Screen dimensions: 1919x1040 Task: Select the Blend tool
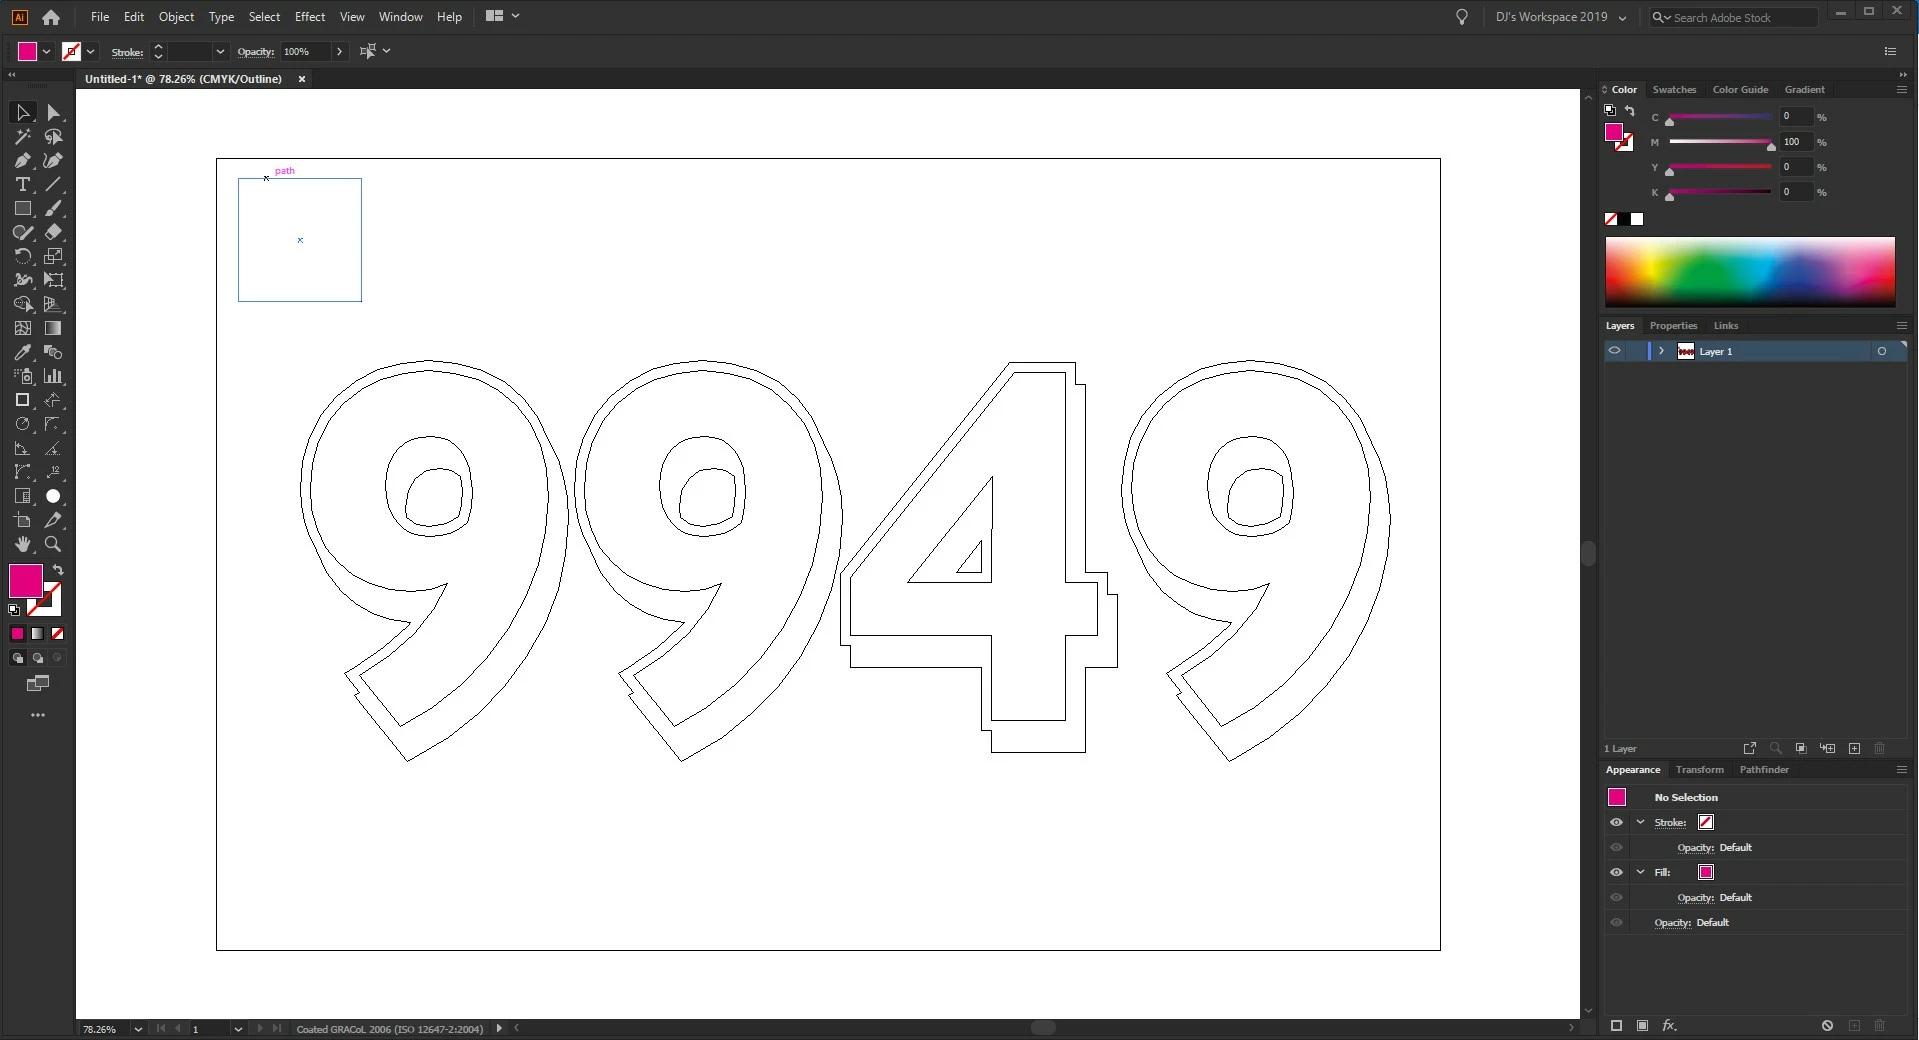pos(53,353)
